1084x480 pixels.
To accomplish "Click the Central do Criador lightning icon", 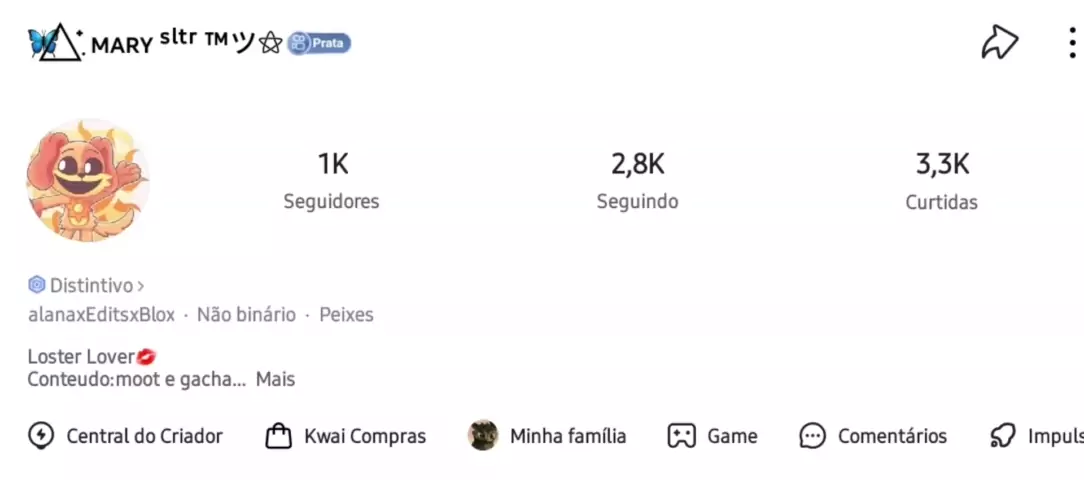I will pyautogui.click(x=41, y=436).
